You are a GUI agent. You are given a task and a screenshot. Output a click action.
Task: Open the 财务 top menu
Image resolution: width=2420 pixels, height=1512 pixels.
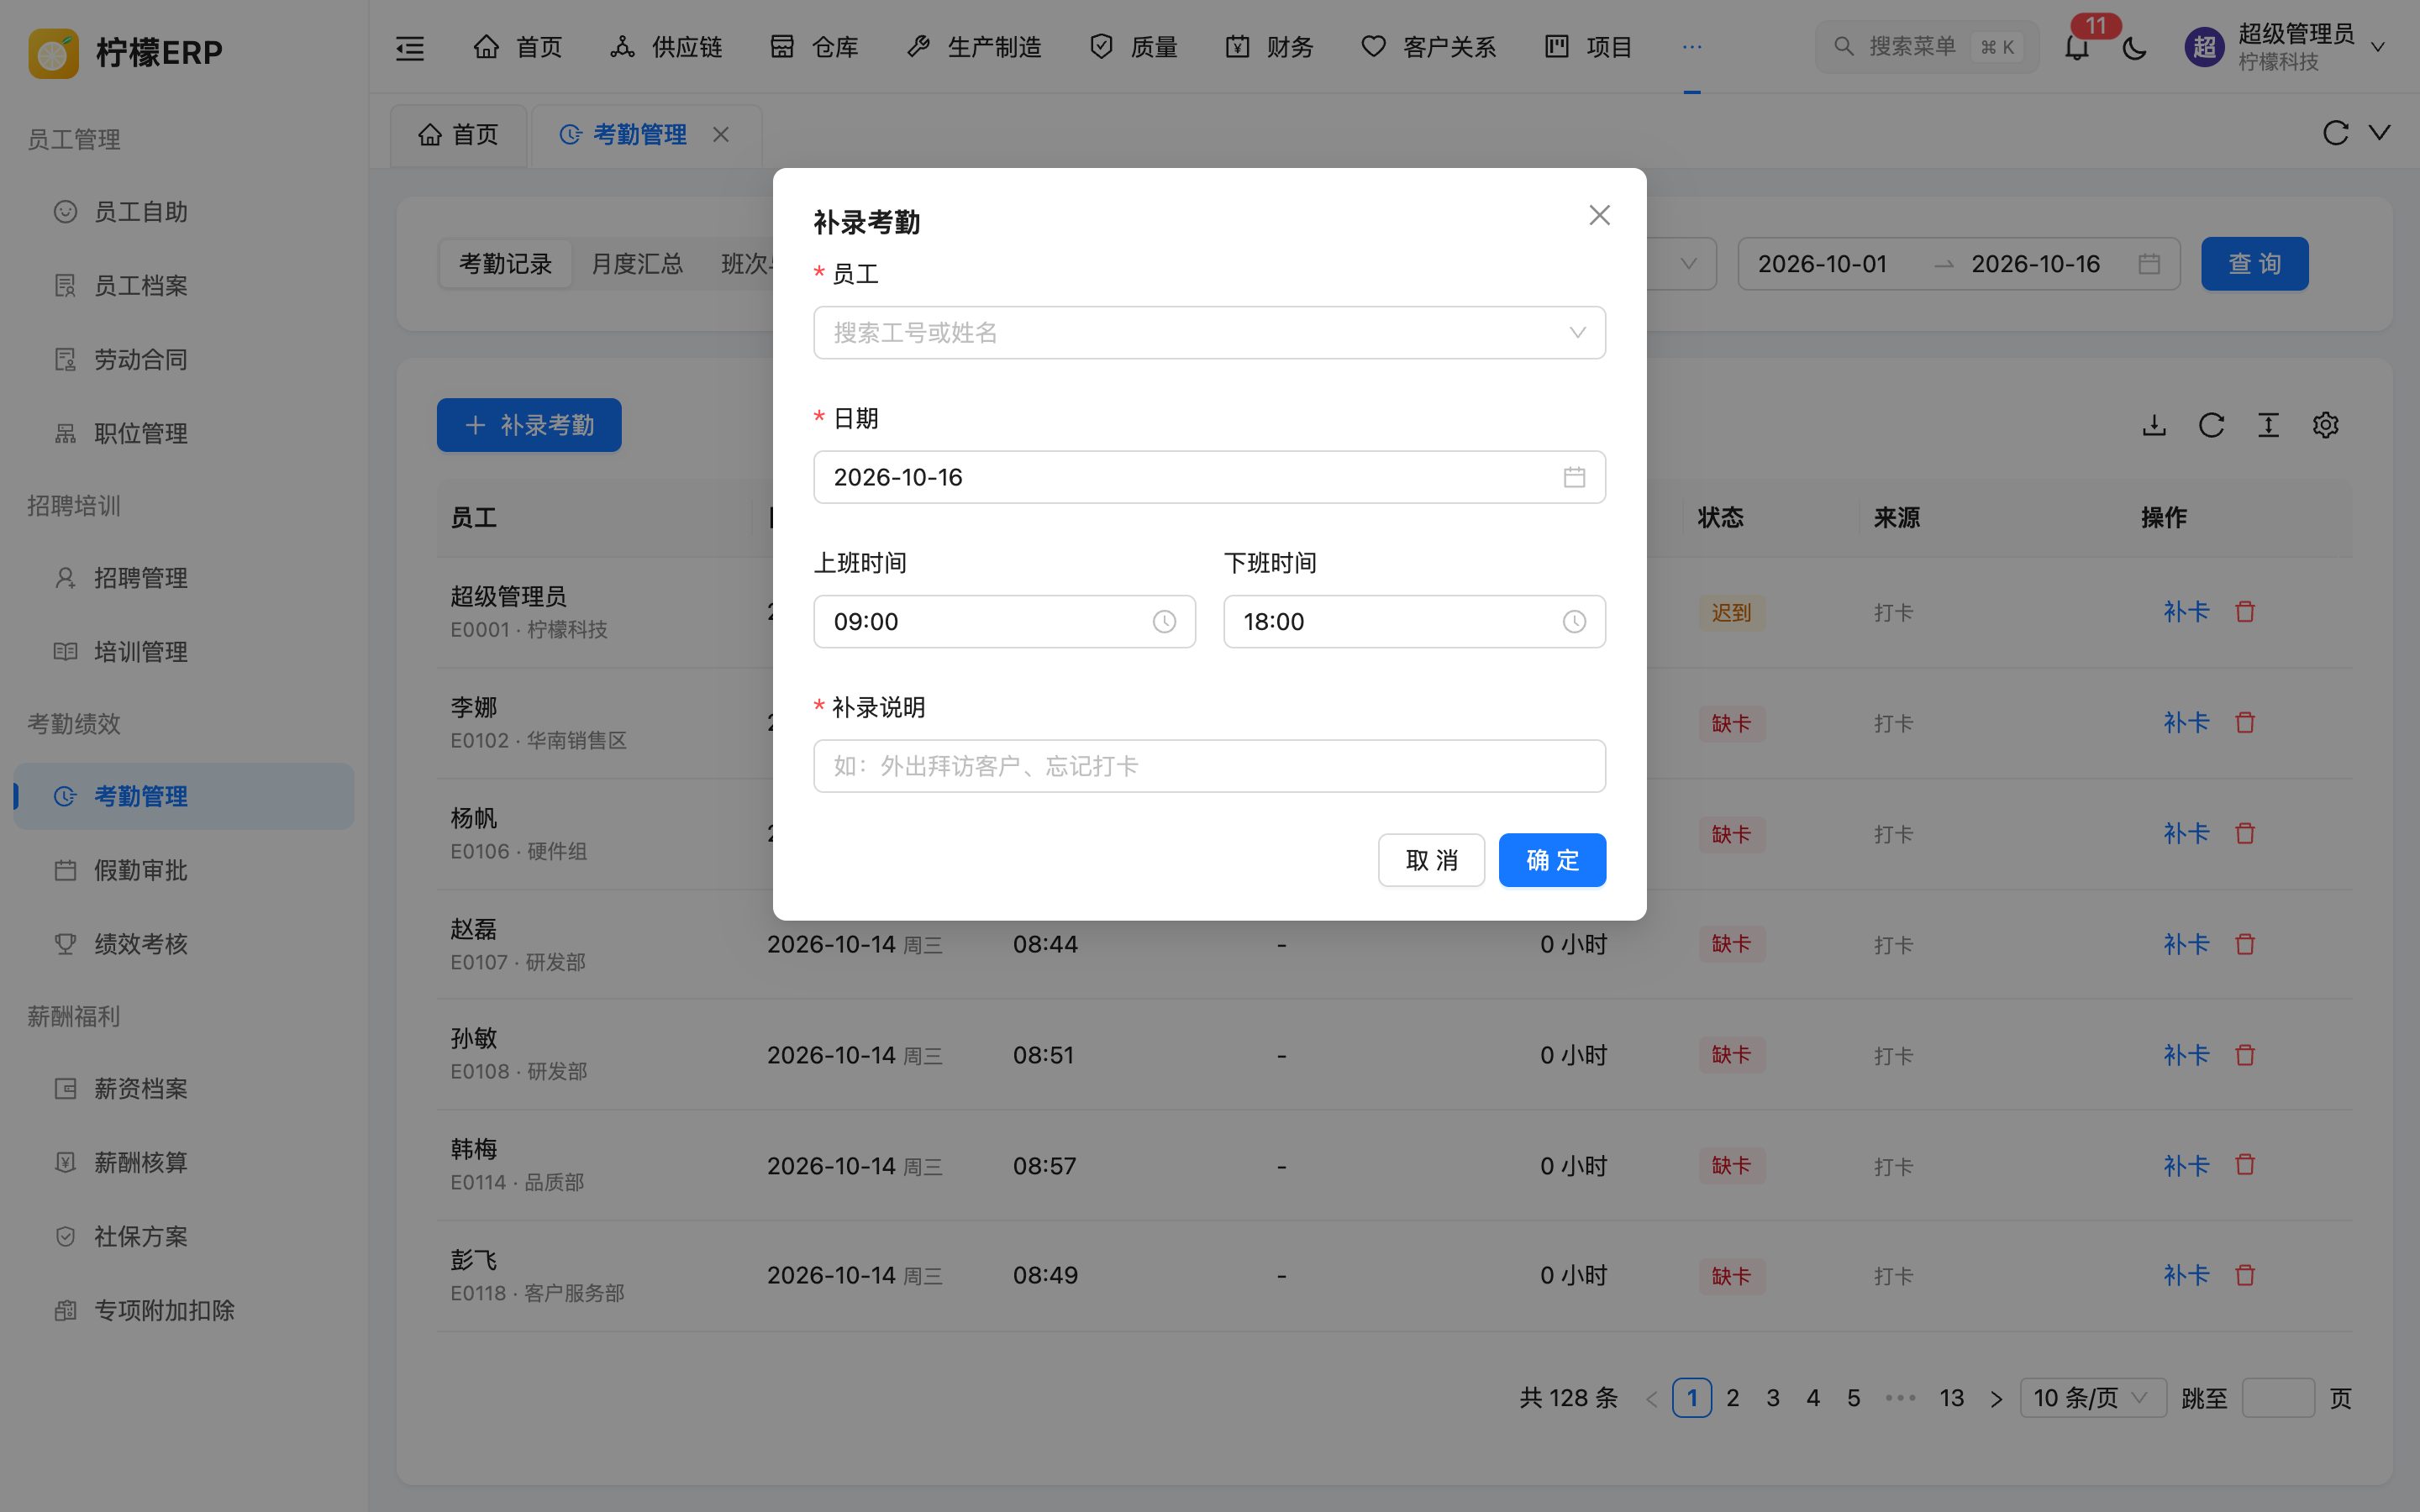1269,47
